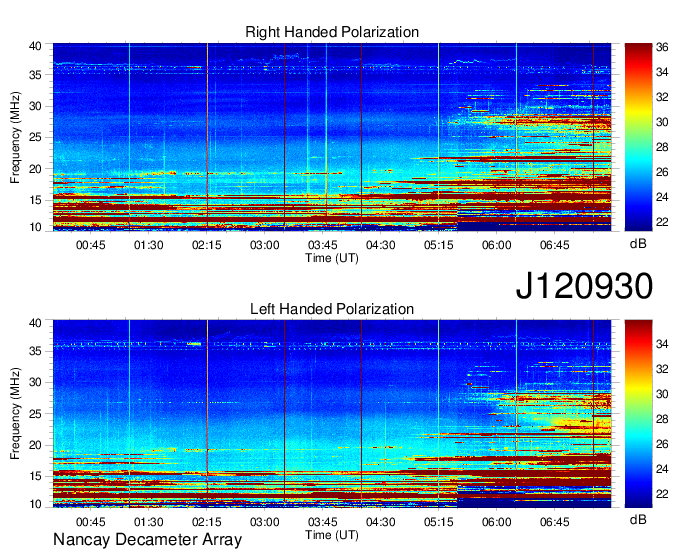Click the 05:15 time tick of Right Handed plot
This screenshot has height=552, width=680.
(x=438, y=245)
